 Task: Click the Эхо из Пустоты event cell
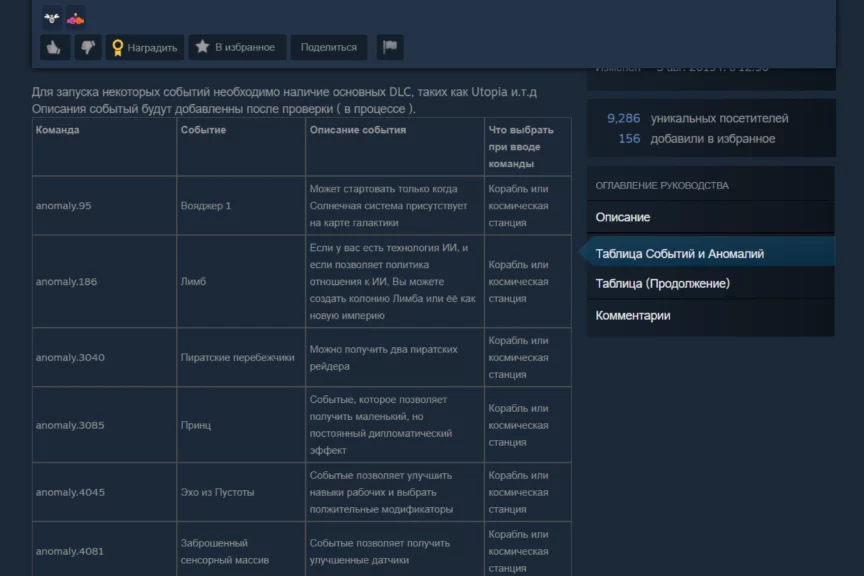tap(217, 493)
